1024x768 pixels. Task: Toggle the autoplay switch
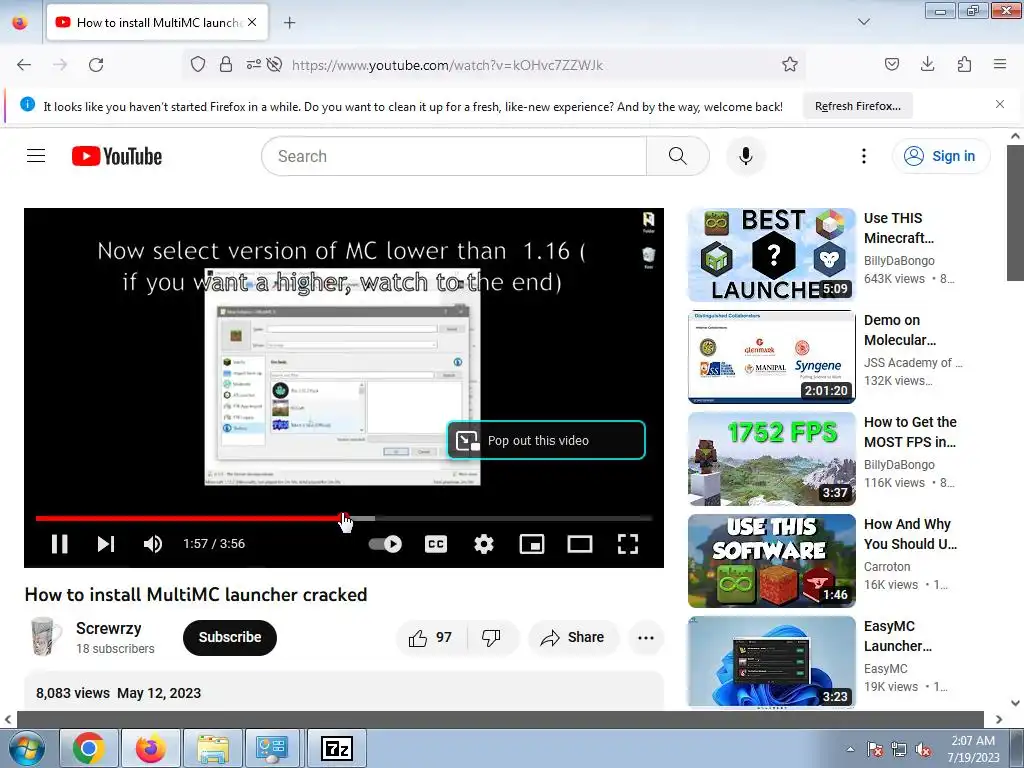click(385, 543)
